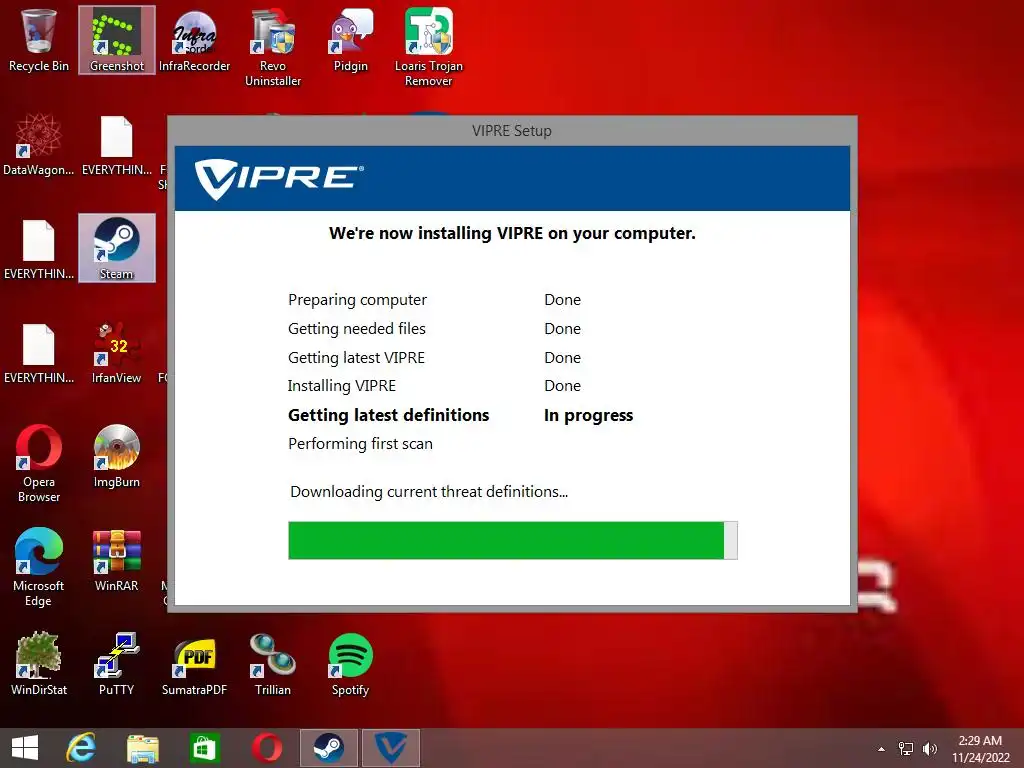Screen dimensions: 1024x768
Task: Click the 'Getting latest VIPRE' step text
Action: (356, 357)
